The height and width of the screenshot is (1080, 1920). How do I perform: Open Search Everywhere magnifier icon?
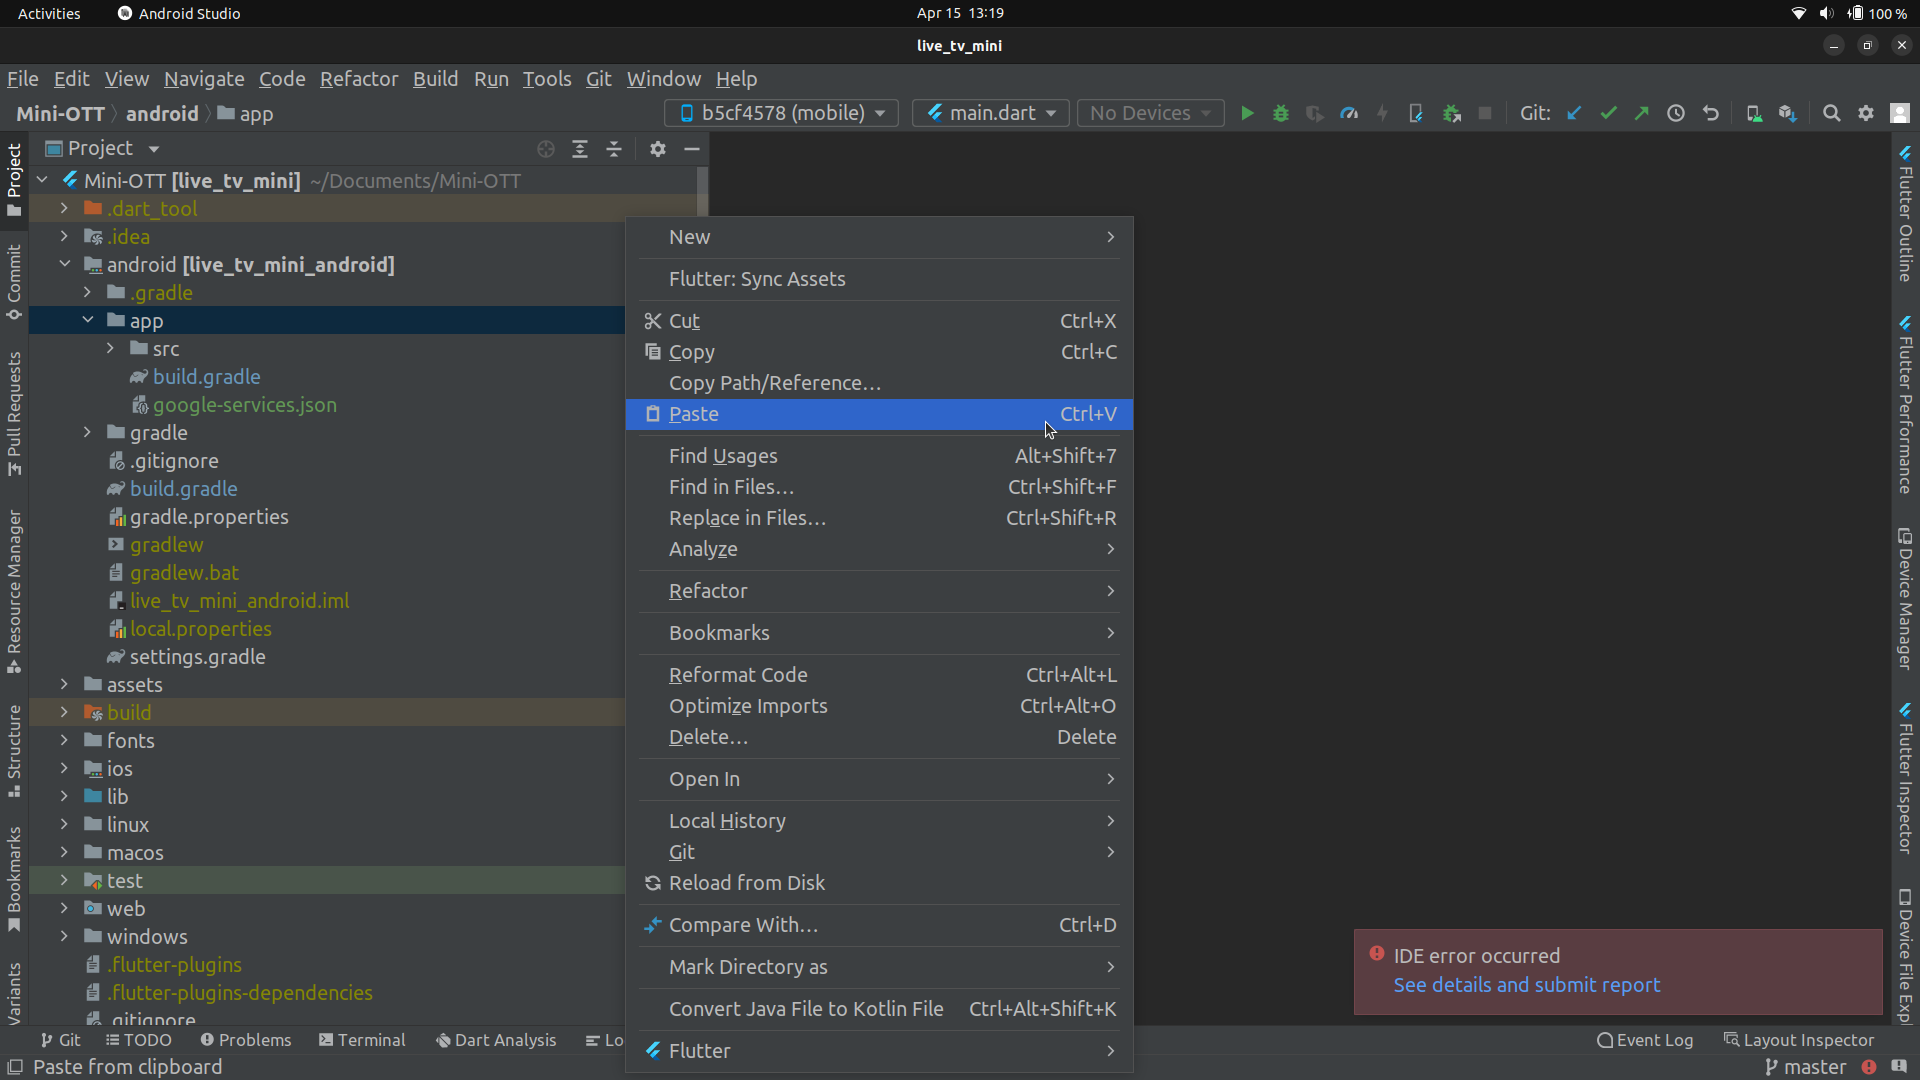click(1832, 113)
